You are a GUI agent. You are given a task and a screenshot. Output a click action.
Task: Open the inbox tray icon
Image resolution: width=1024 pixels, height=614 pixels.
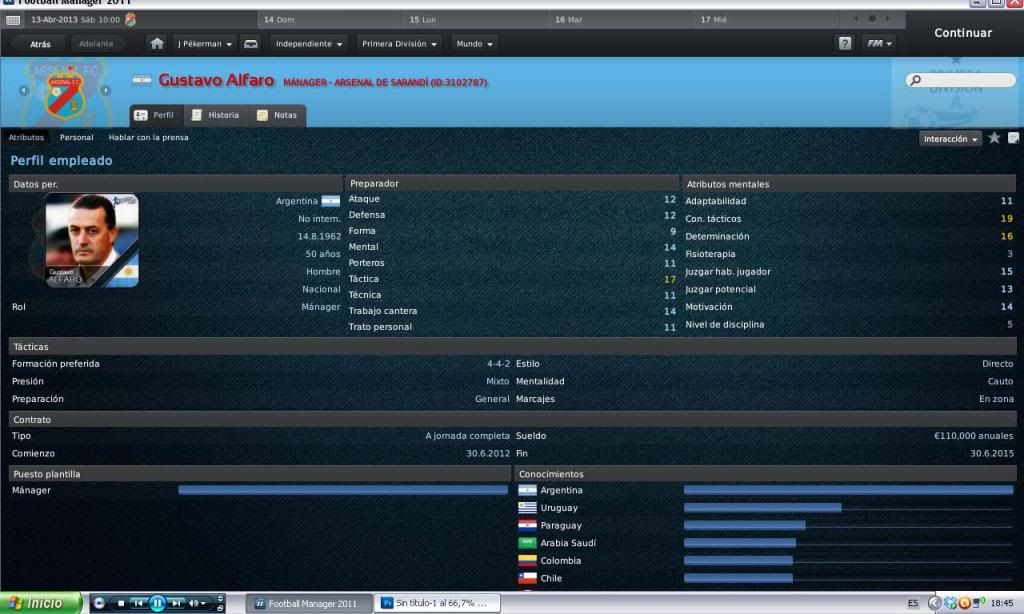click(x=251, y=44)
